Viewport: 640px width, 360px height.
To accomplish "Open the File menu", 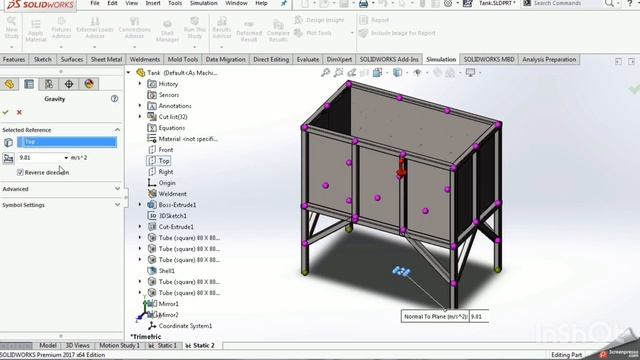I will pyautogui.click(x=95, y=3).
